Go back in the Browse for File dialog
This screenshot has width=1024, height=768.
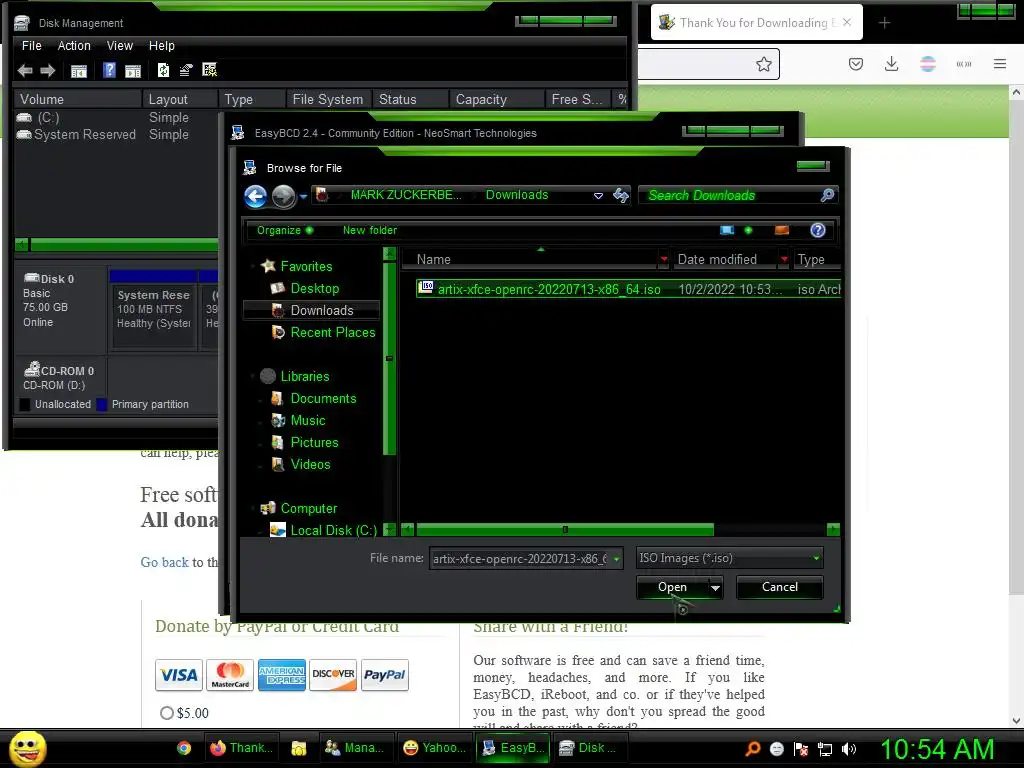point(255,196)
